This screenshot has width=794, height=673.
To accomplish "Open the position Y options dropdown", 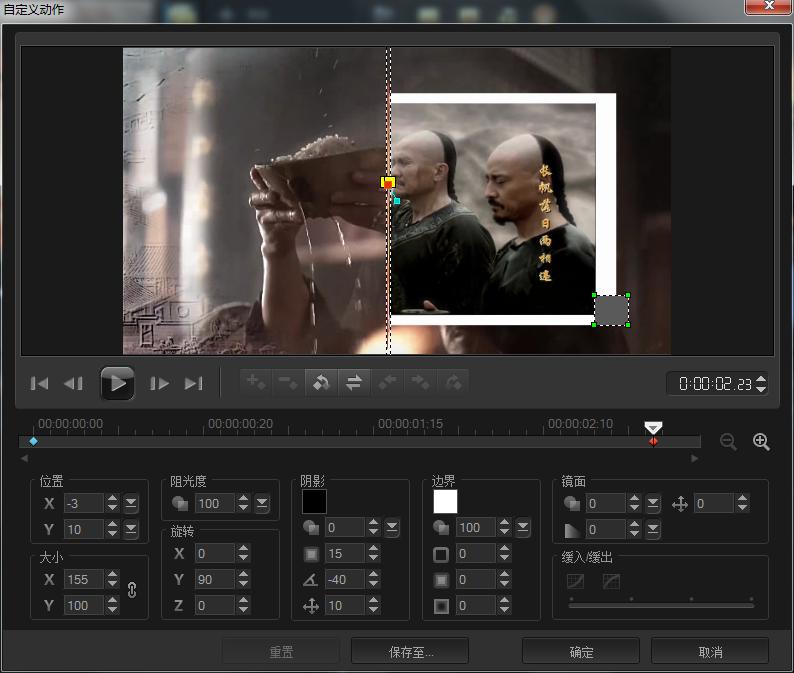I will click(x=131, y=529).
